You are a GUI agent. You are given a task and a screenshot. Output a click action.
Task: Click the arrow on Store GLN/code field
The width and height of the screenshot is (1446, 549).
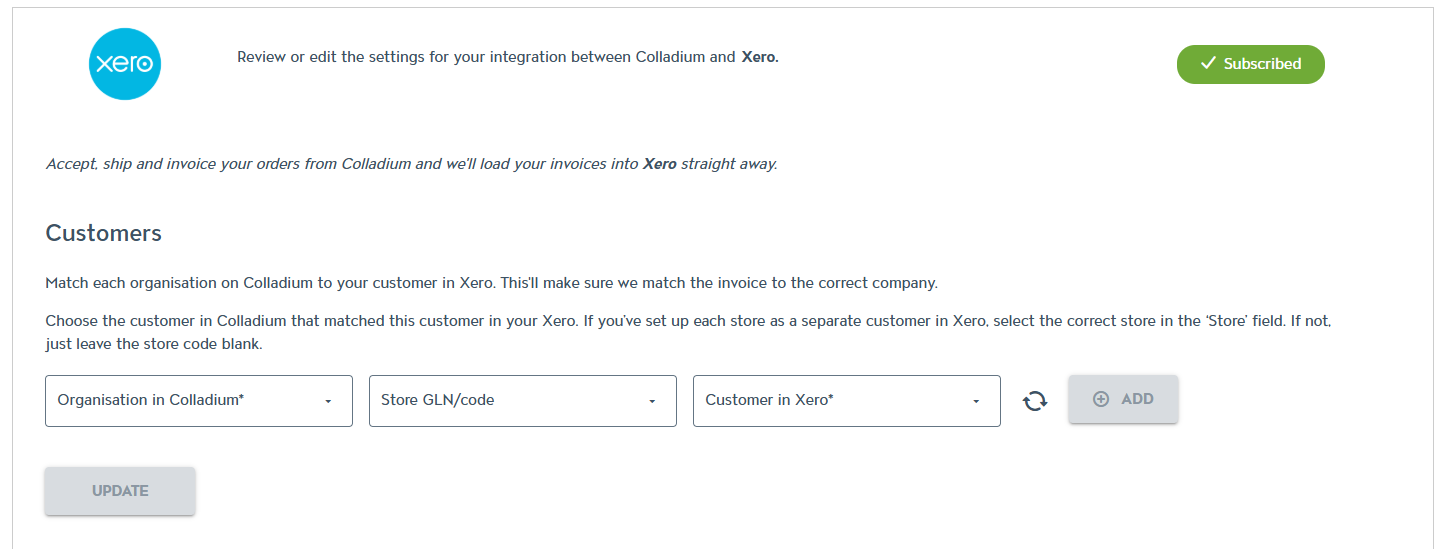(652, 402)
